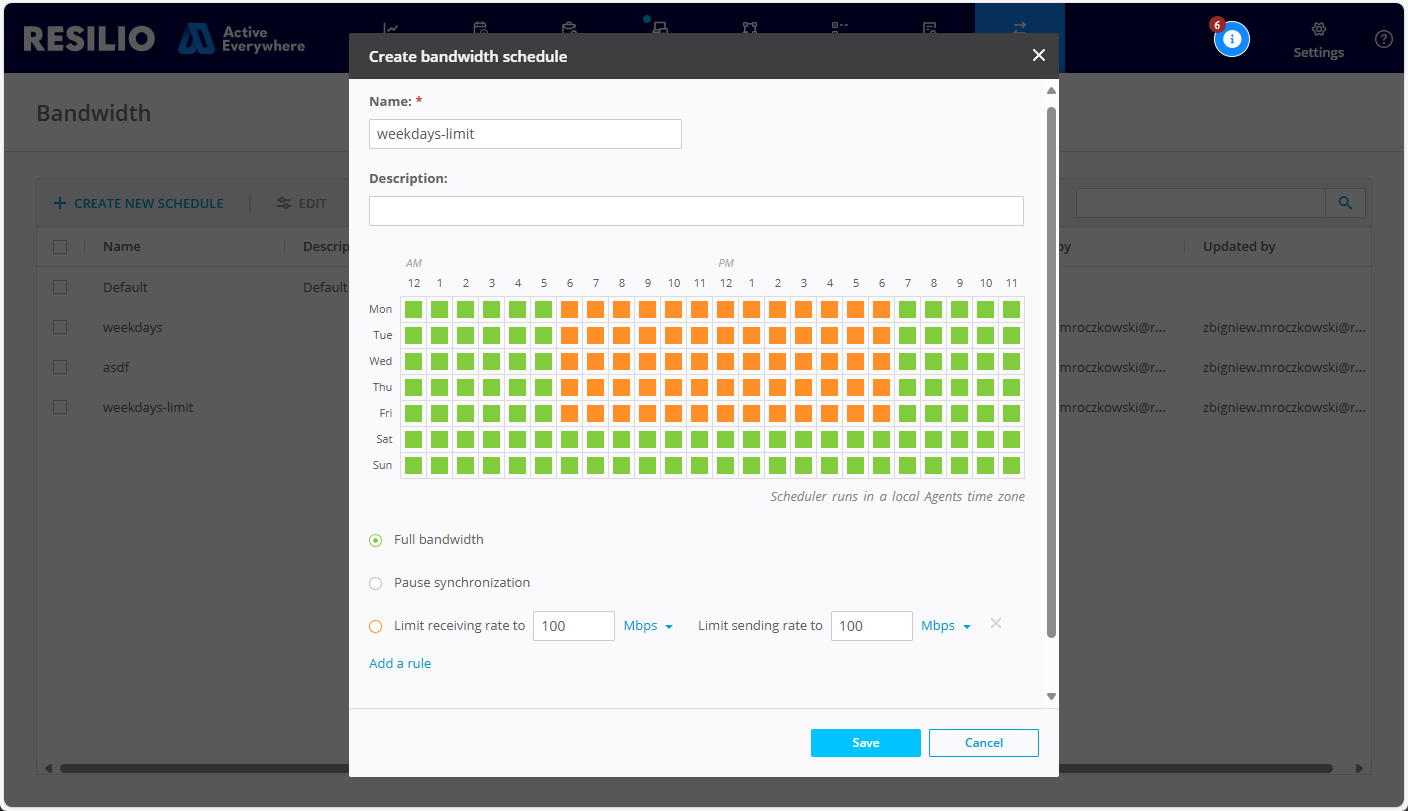
Task: Open receiving rate Mbps unit dropdown
Action: (648, 626)
